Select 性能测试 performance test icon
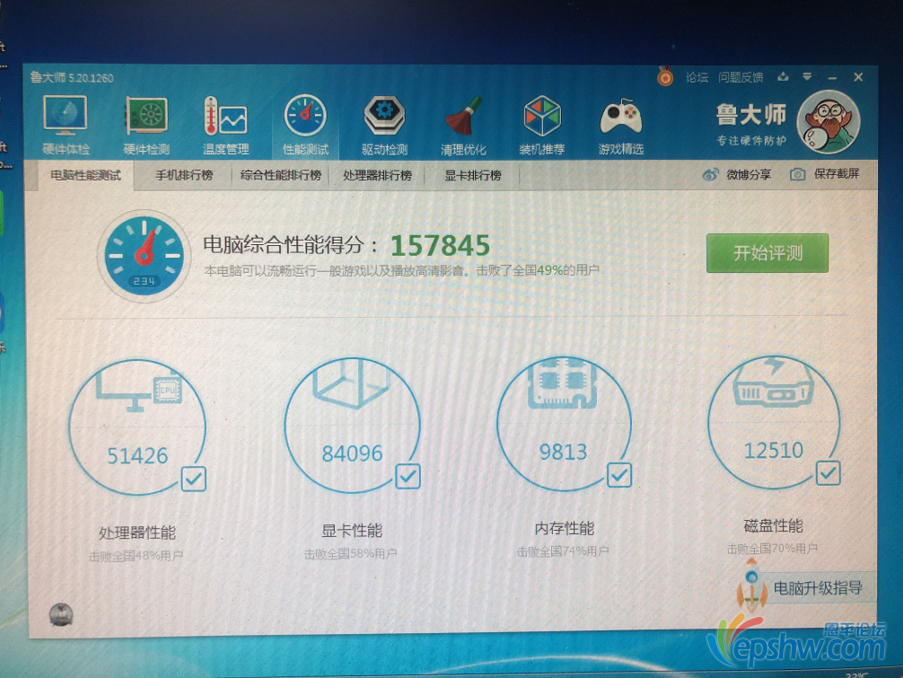 coord(305,125)
